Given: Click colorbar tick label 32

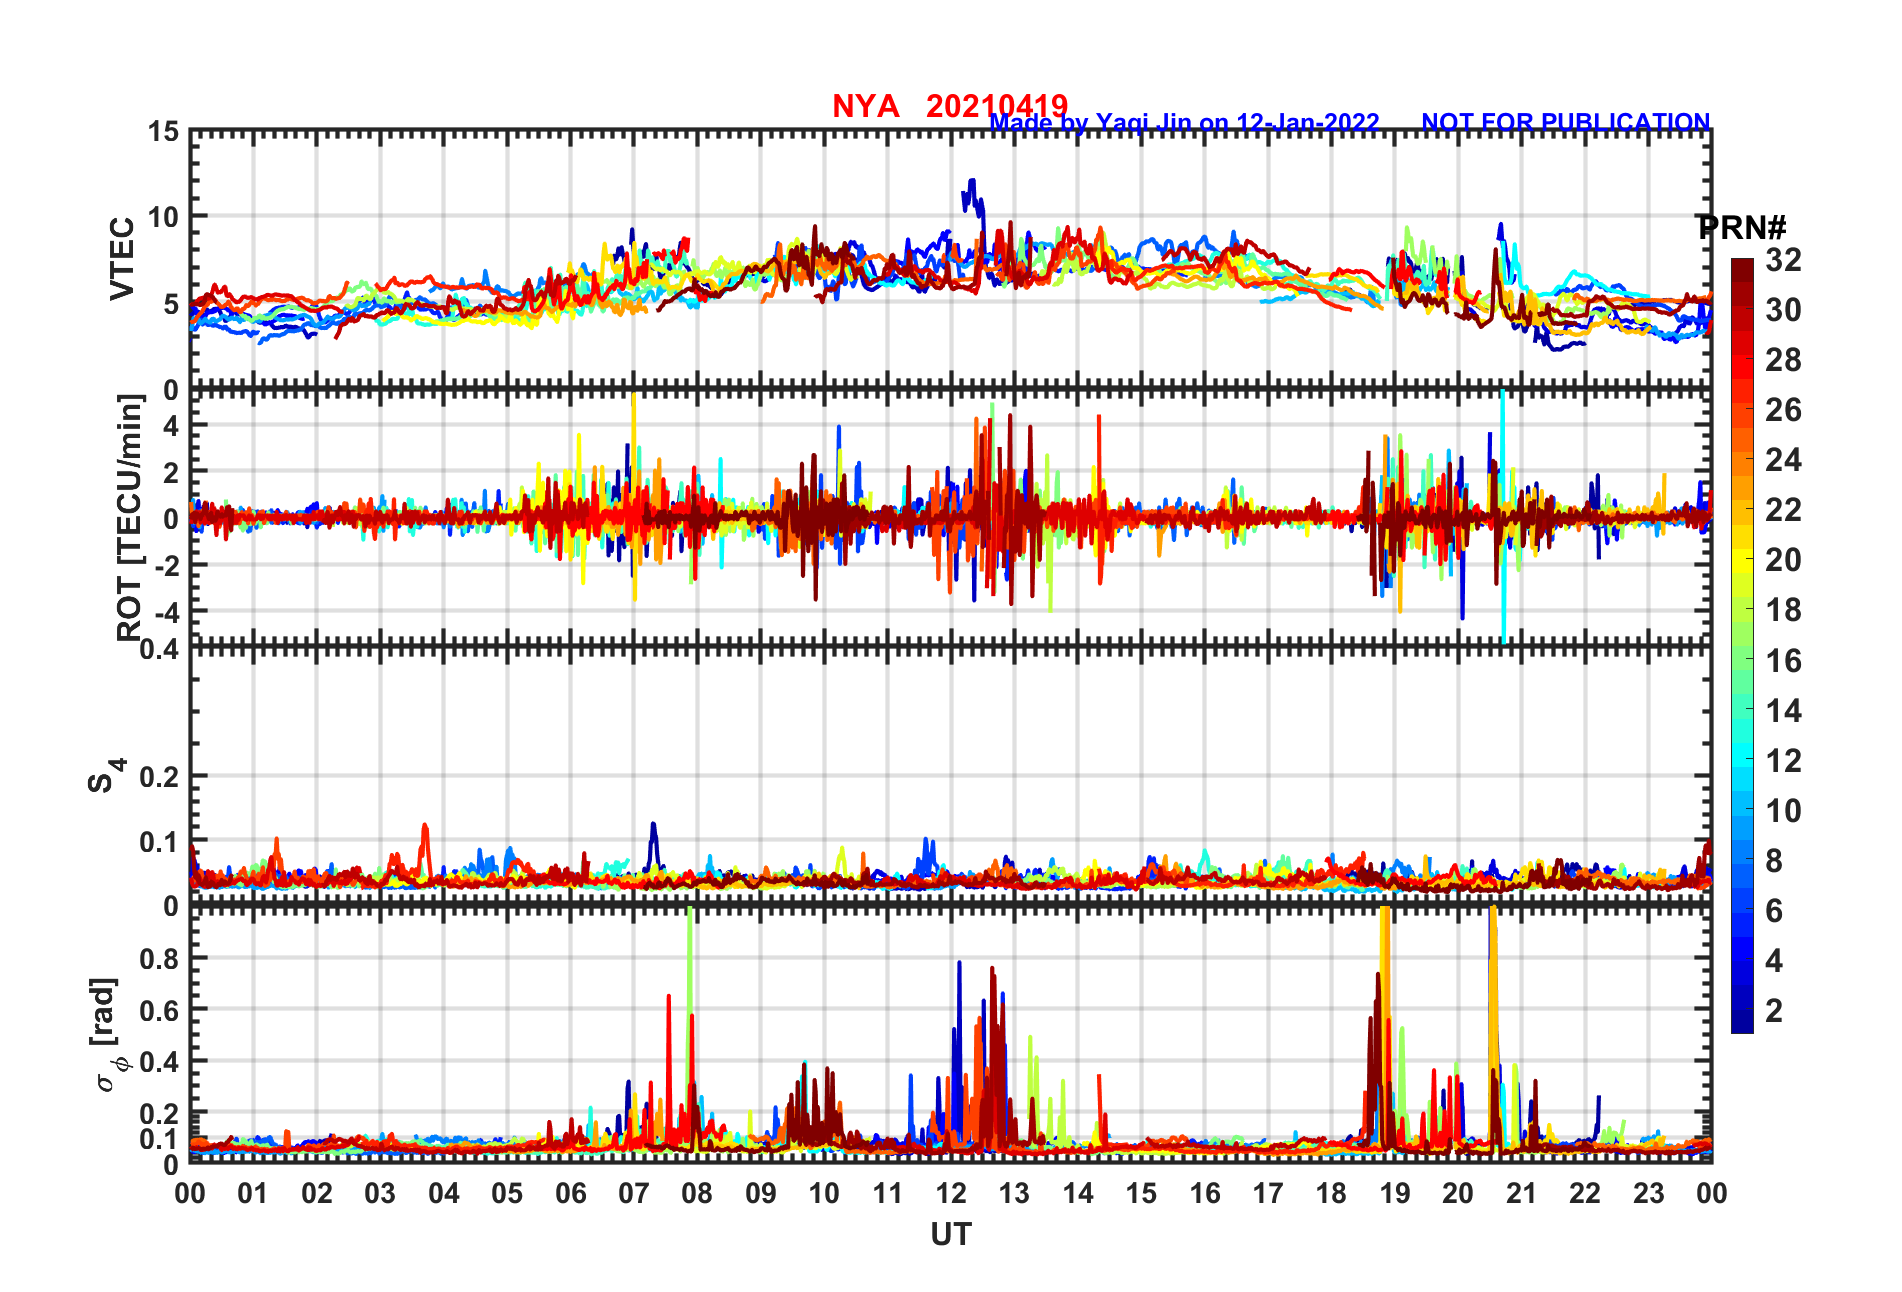Looking at the screenshot, I should click(x=1783, y=260).
